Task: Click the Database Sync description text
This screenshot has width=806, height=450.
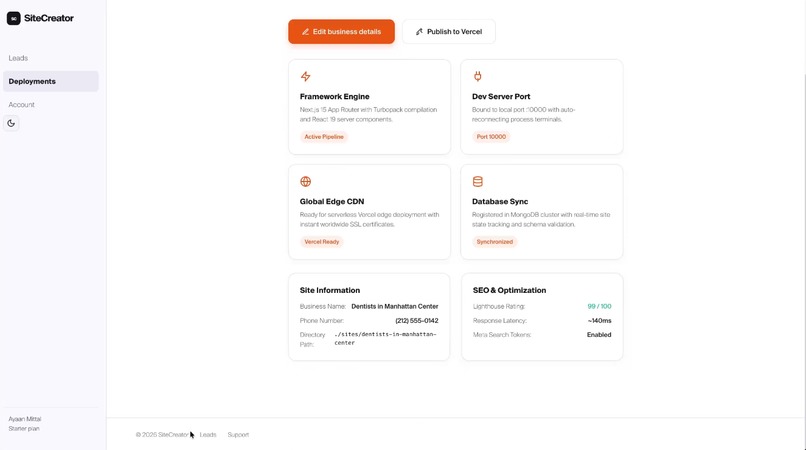Action: (x=541, y=220)
